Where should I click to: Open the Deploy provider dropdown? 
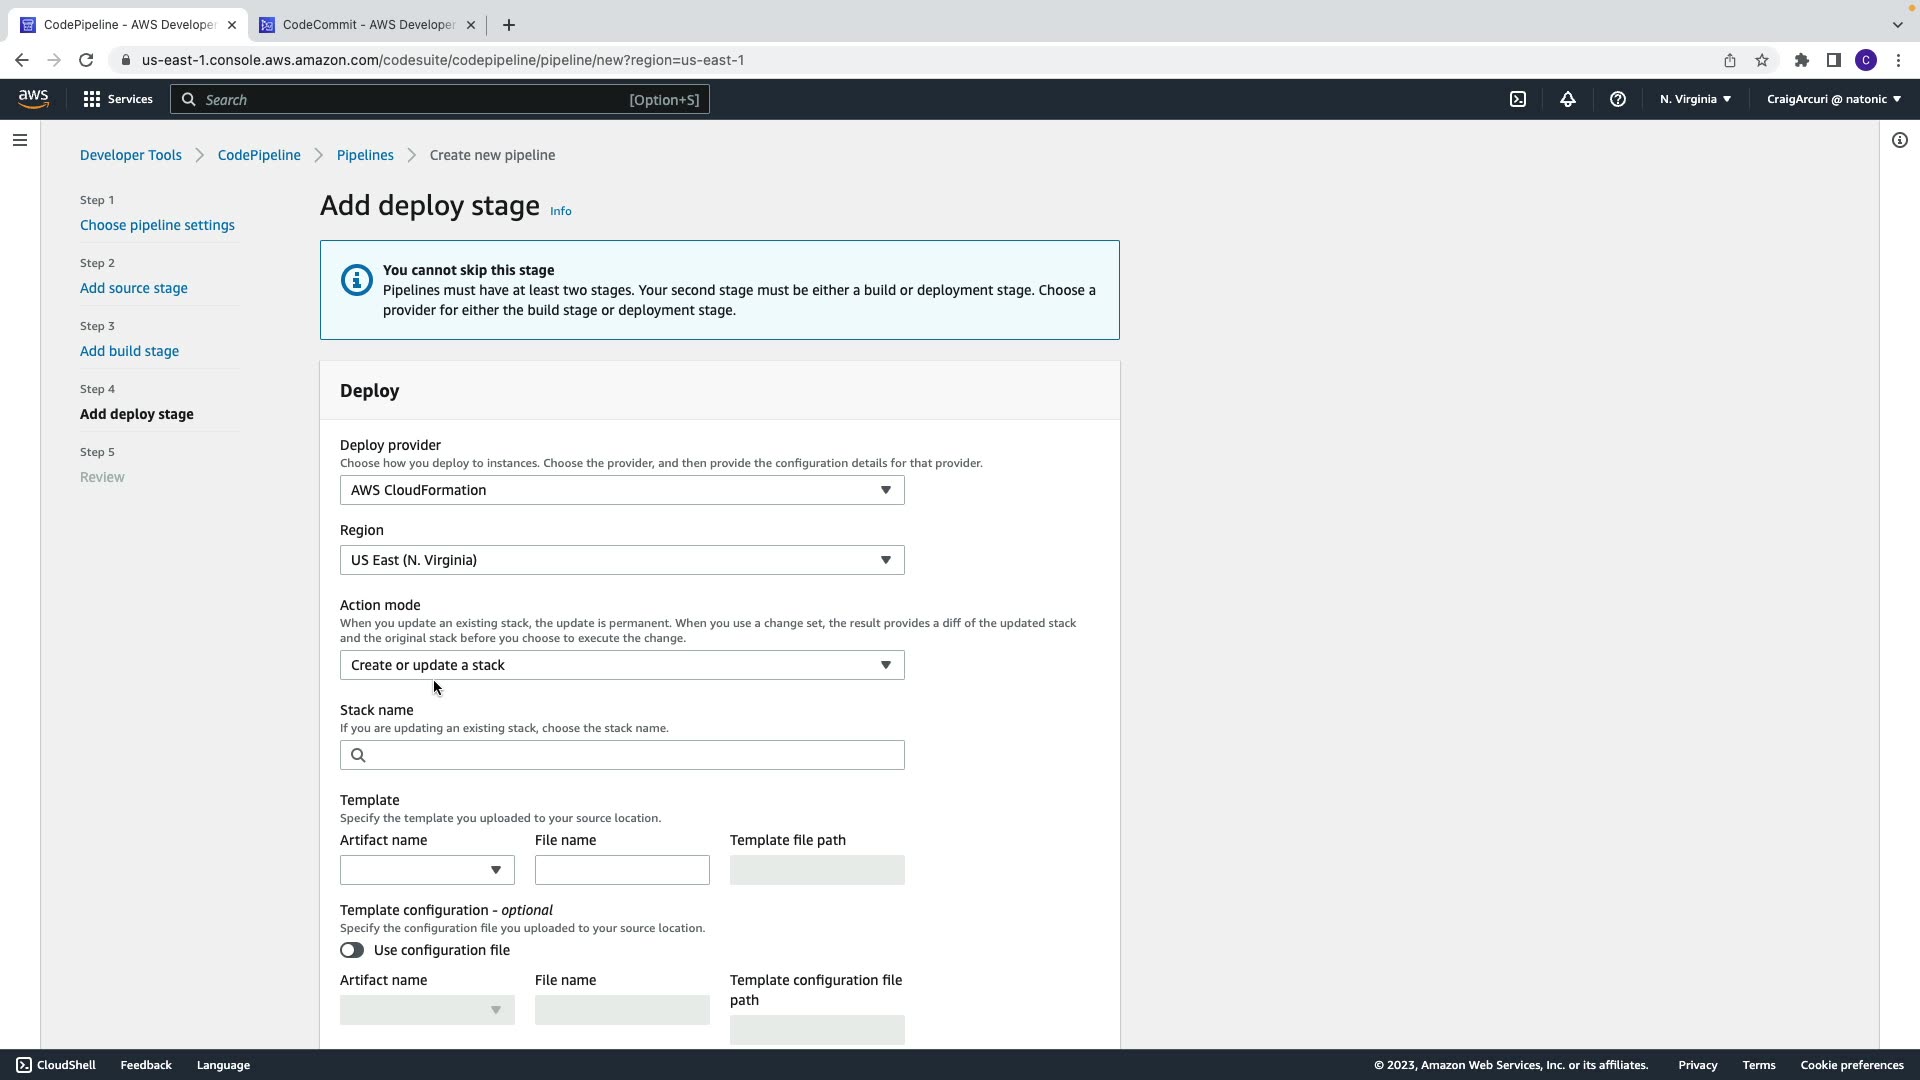pos(621,490)
